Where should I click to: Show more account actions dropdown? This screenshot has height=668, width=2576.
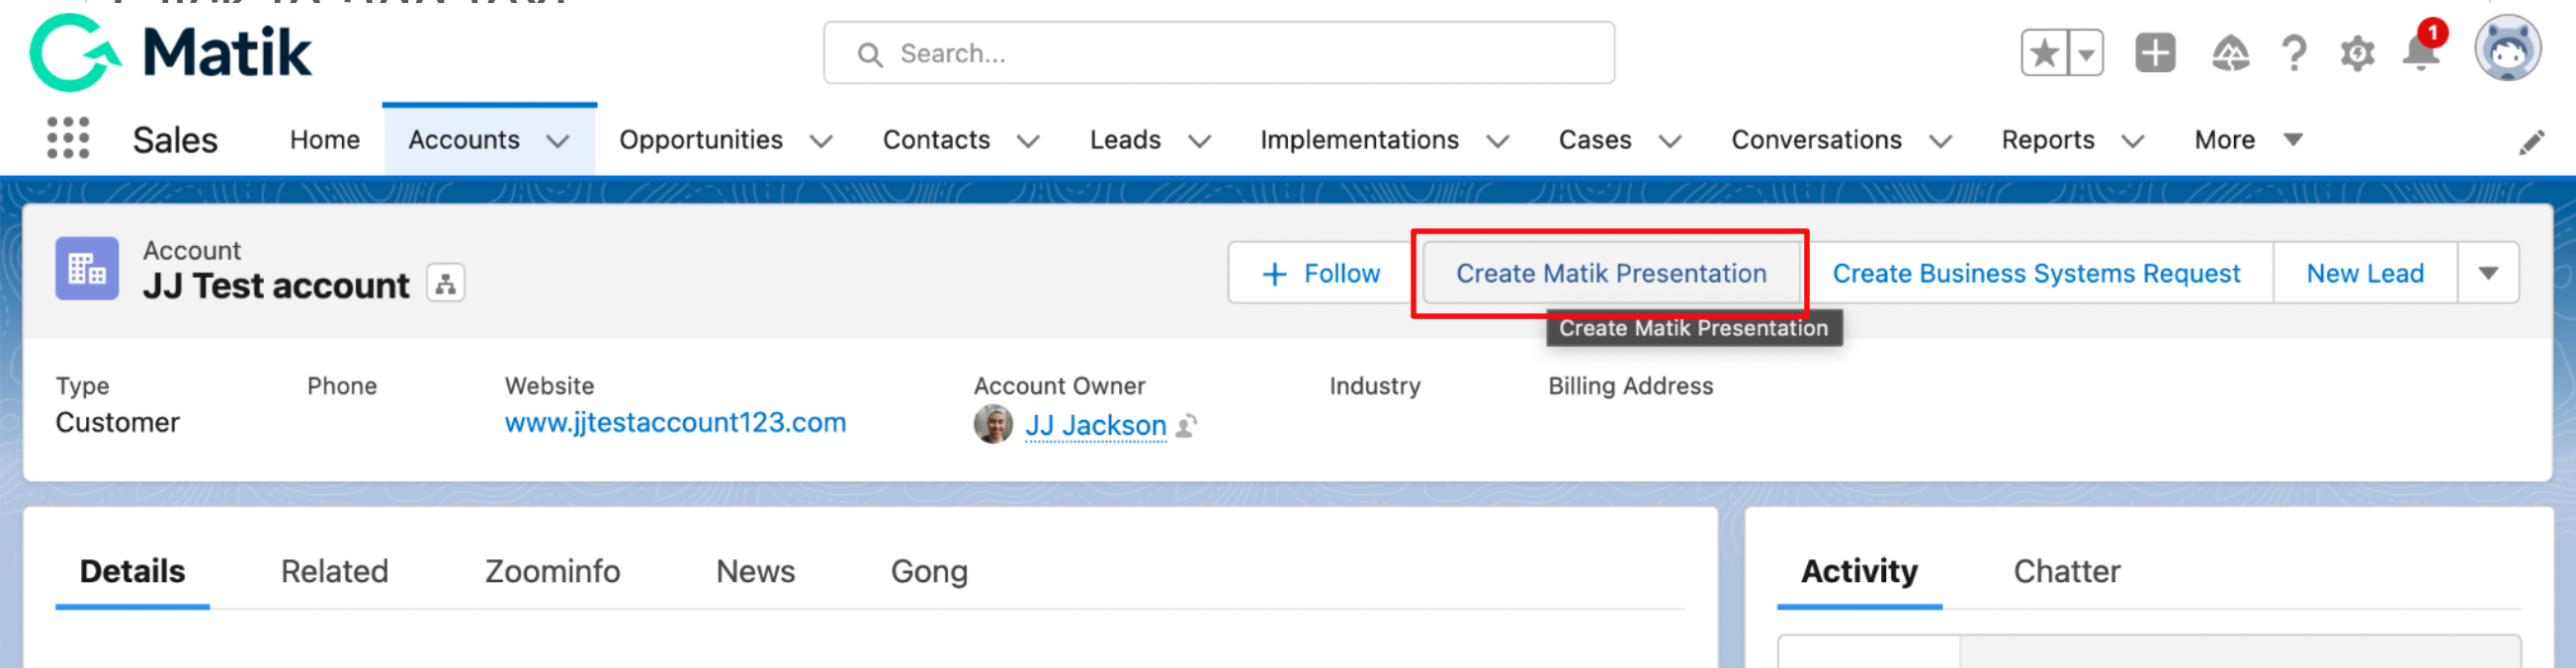click(2488, 273)
